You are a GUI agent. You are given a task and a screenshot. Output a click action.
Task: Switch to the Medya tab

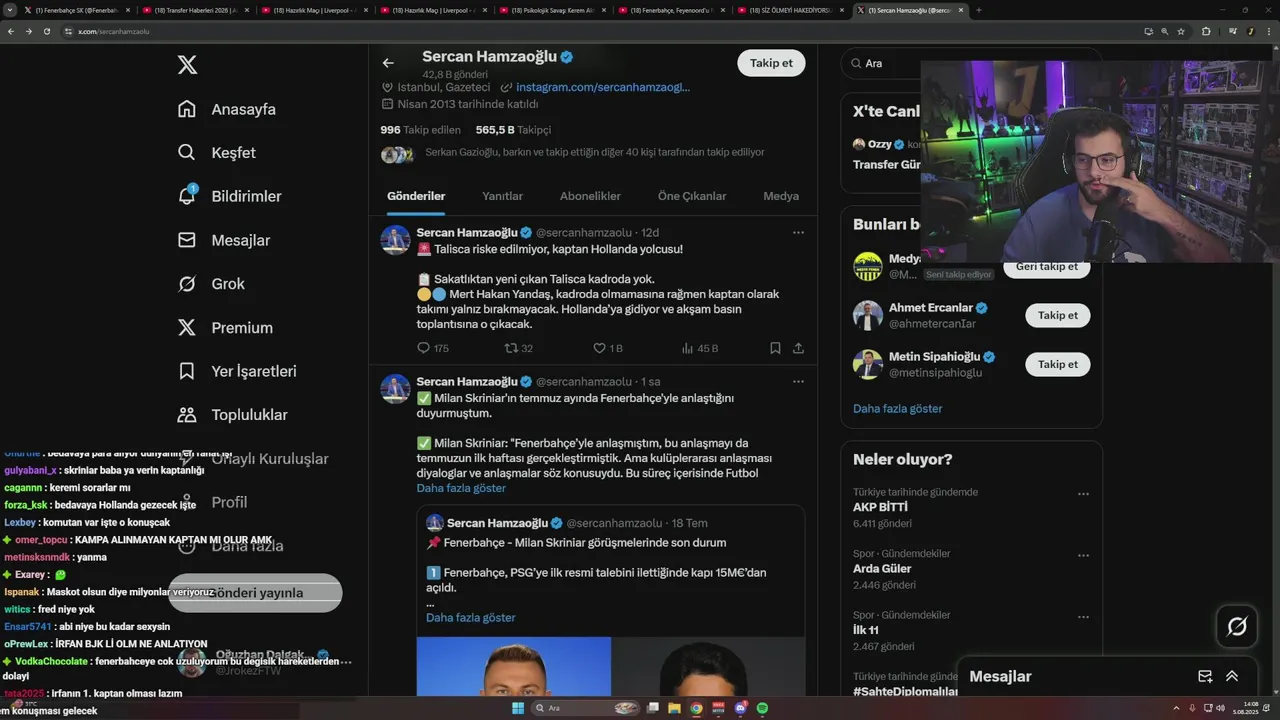click(x=781, y=196)
